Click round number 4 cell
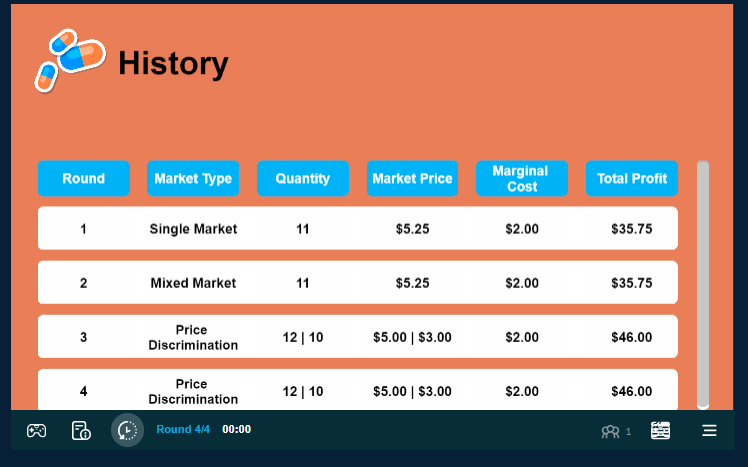748x467 pixels. coord(83,391)
